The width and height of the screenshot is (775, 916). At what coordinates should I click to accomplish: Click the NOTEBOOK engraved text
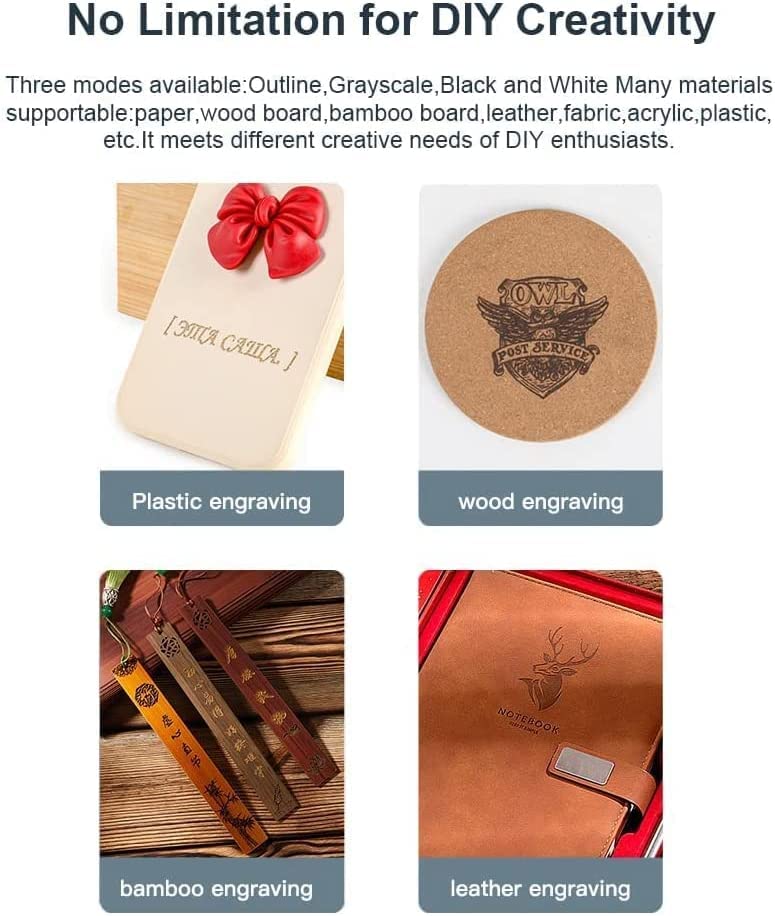coord(528,720)
